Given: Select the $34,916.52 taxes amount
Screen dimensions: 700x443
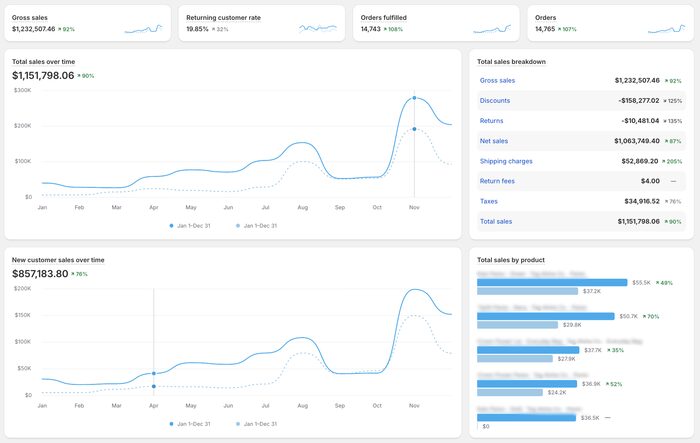Looking at the screenshot, I should coord(642,201).
